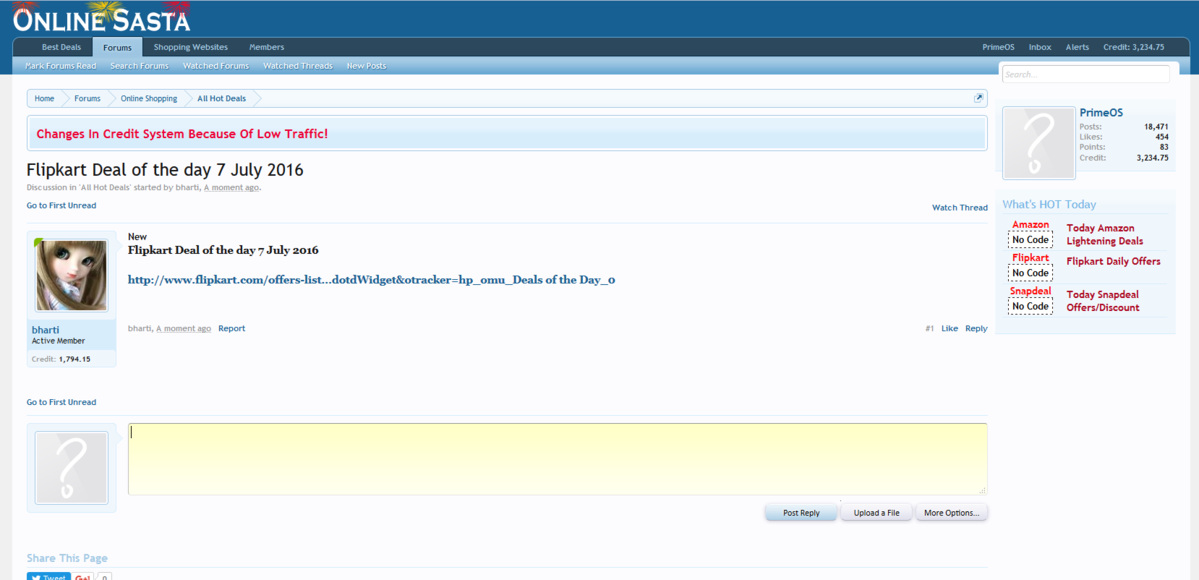Viewport: 1199px width, 580px height.
Task: Click the Forums breadcrumb
Action: tap(87, 99)
